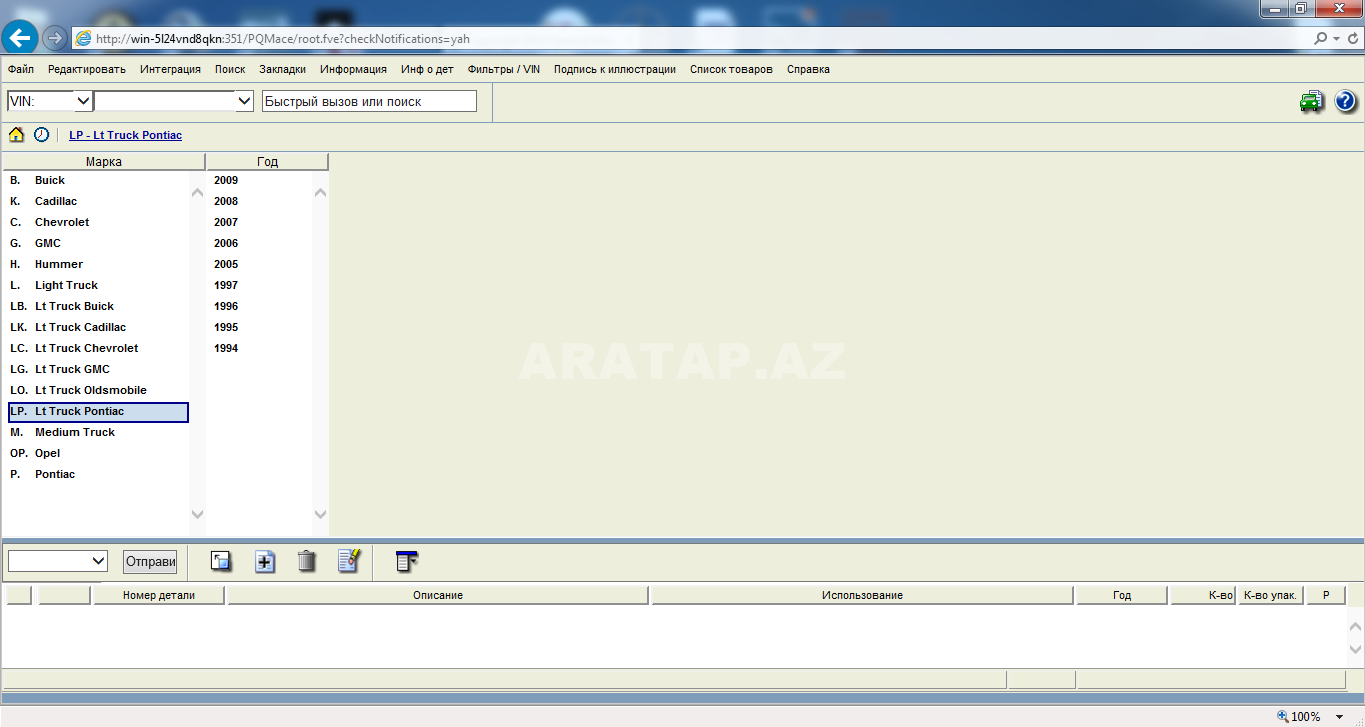The height and width of the screenshot is (727, 1365).
Task: Click the browser forward arrow
Action: (x=54, y=38)
